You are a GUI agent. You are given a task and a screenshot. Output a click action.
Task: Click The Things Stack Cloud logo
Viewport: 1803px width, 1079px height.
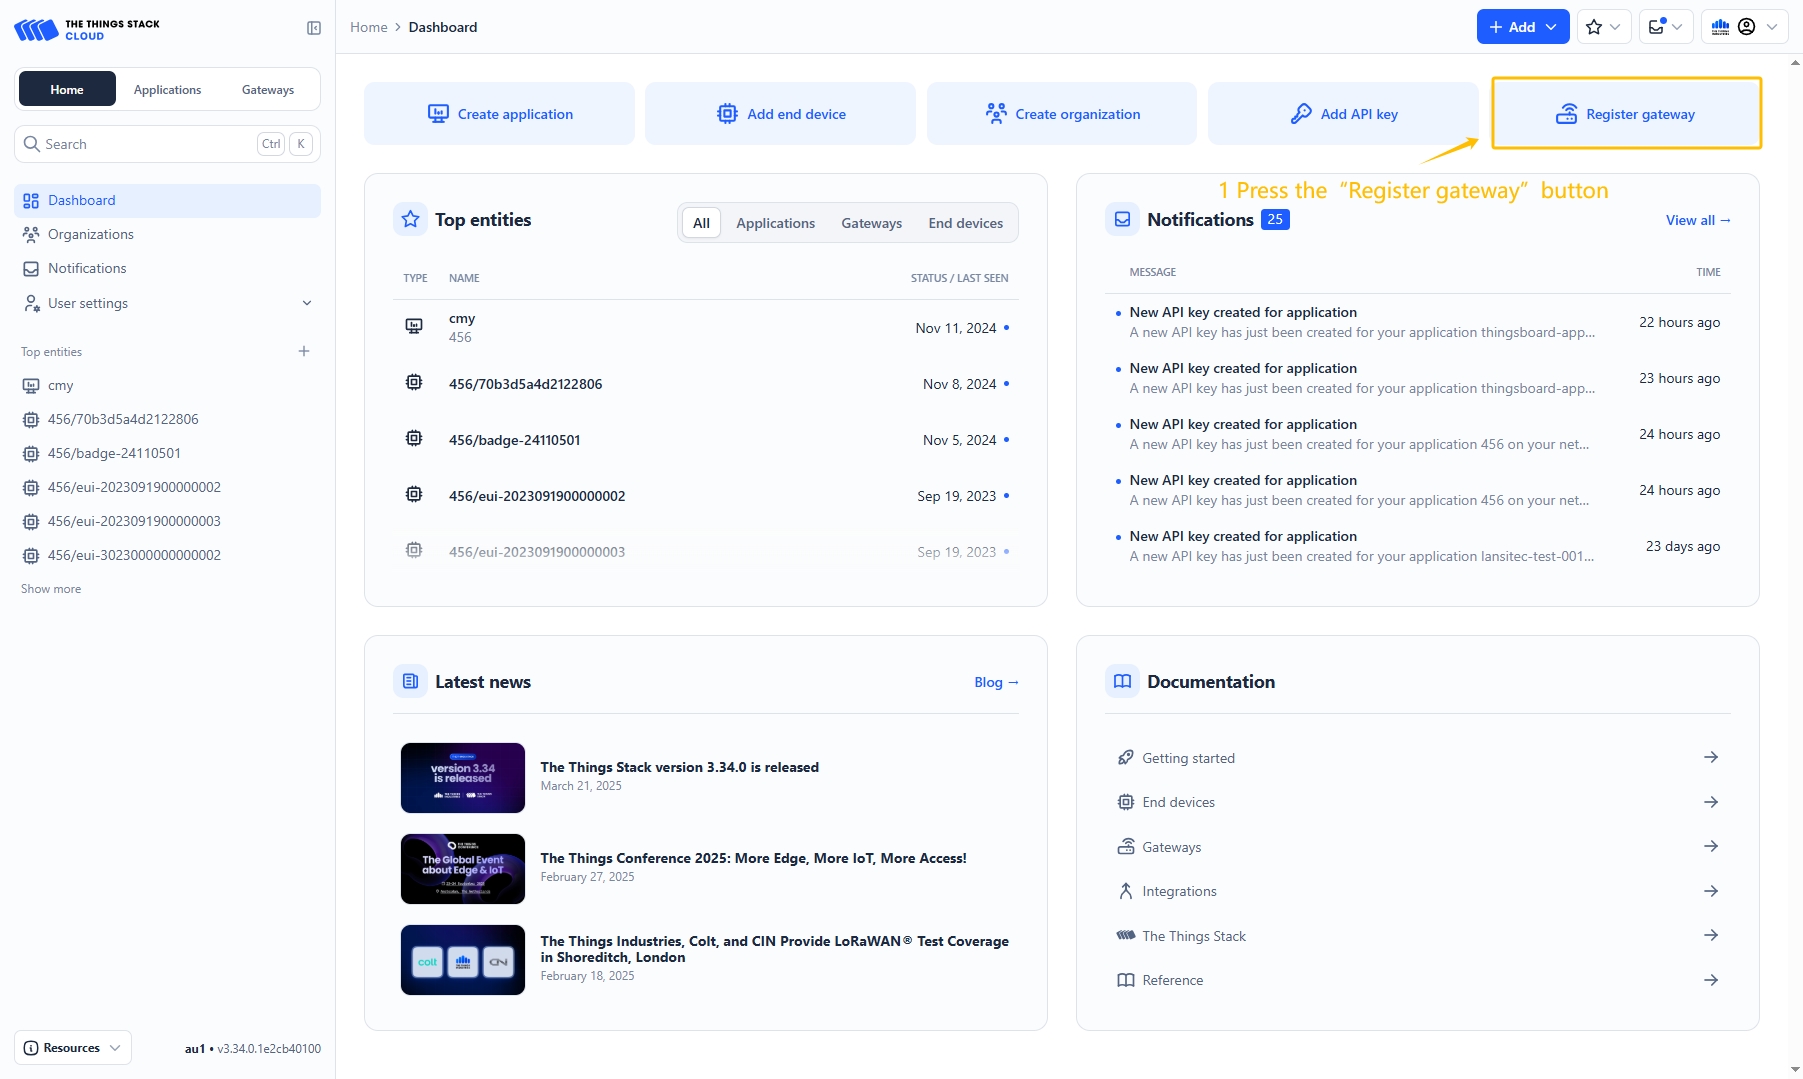pos(87,30)
